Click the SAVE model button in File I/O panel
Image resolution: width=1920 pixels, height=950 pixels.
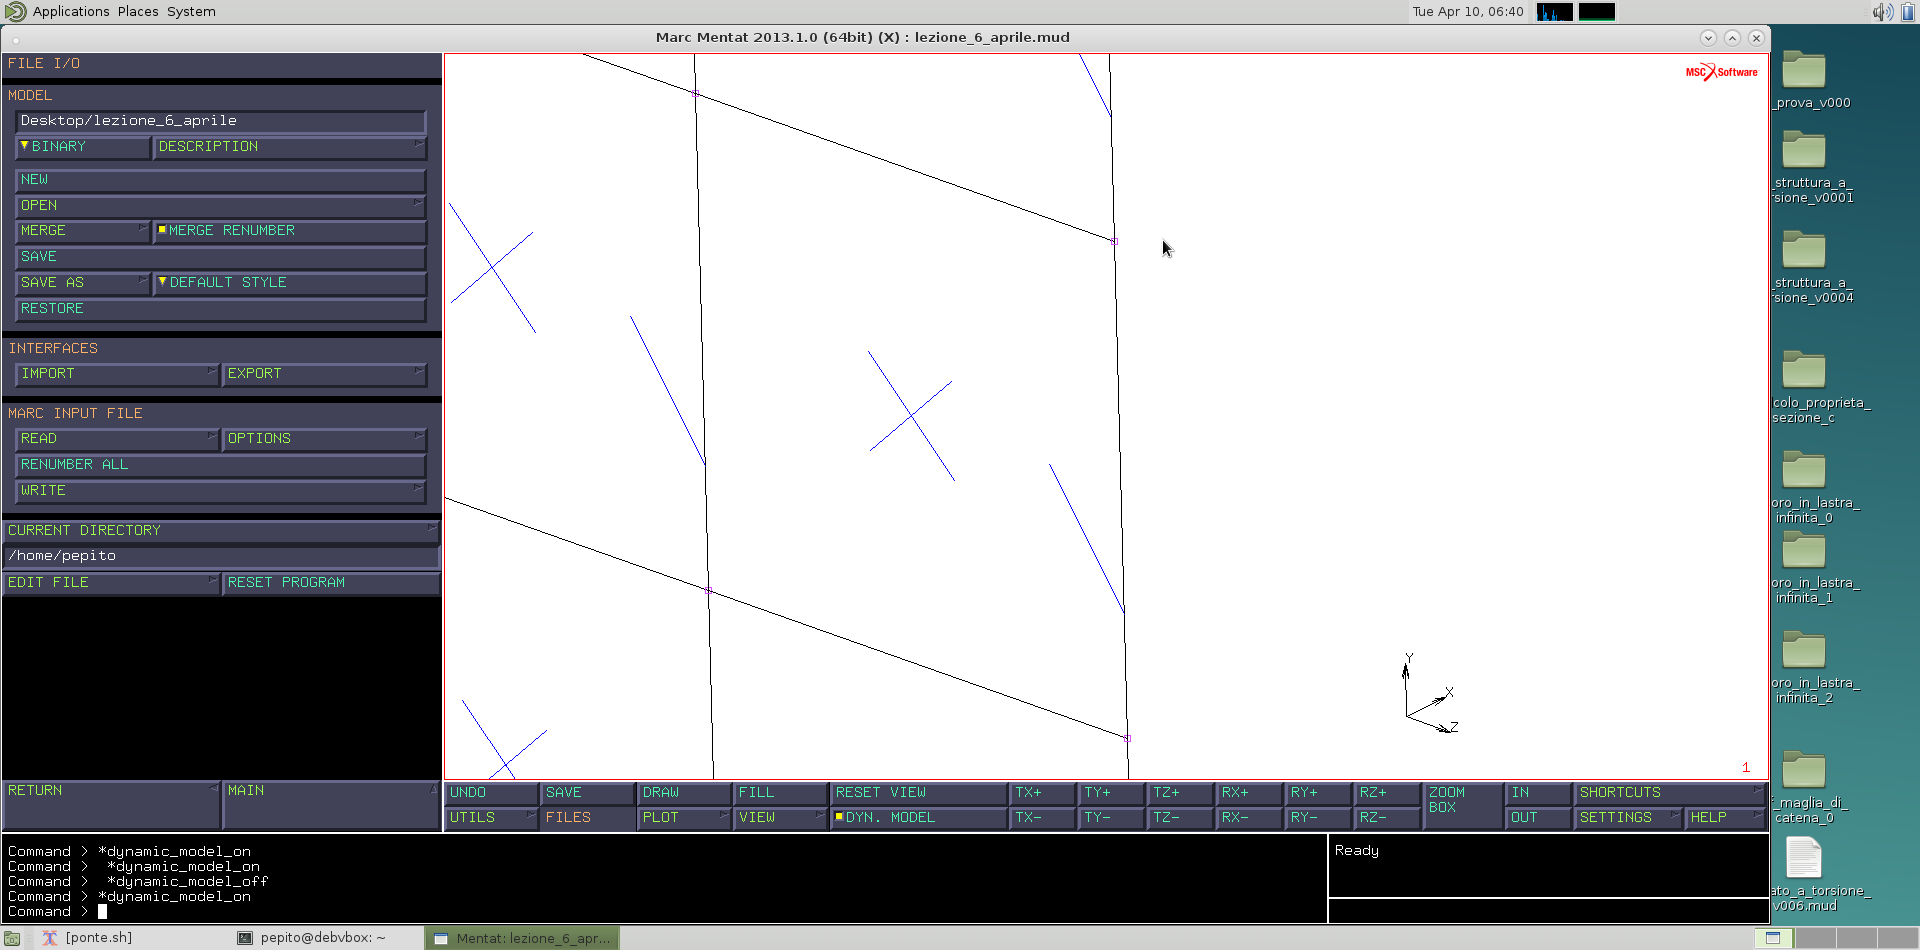click(x=221, y=257)
